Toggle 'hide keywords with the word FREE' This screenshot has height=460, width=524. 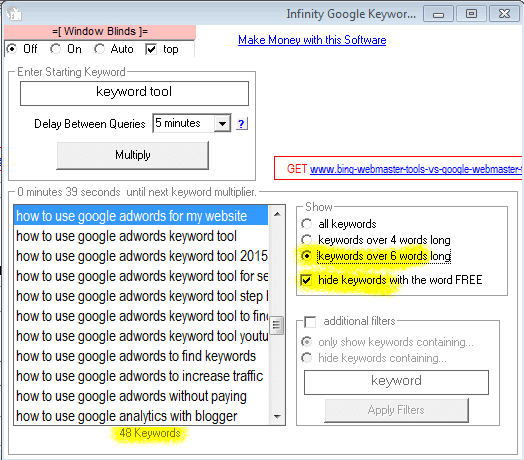tap(306, 280)
